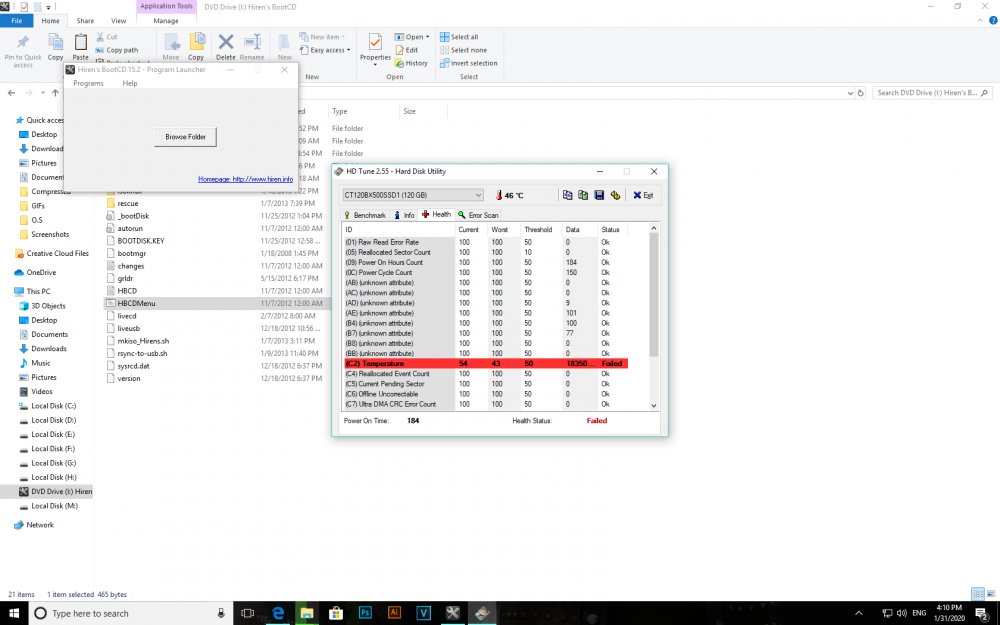Click the Up directory arrow in Explorer
This screenshot has height=625, width=1000.
pos(55,93)
